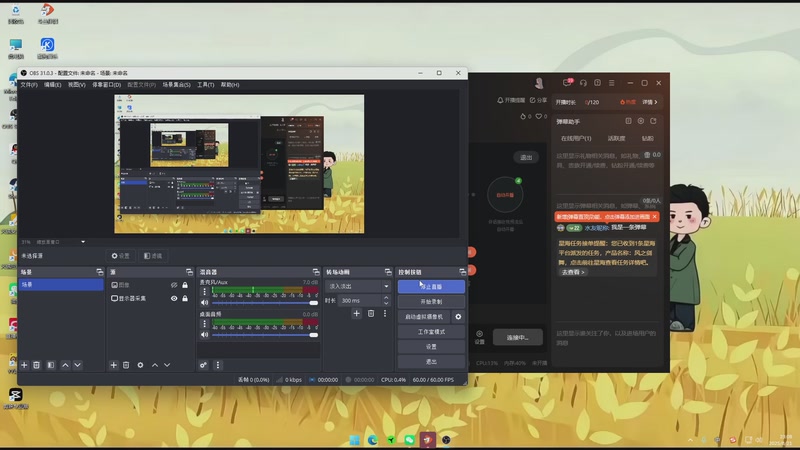Open desktop audio track options dots
This screenshot has width=800, height=450.
pos(205,324)
